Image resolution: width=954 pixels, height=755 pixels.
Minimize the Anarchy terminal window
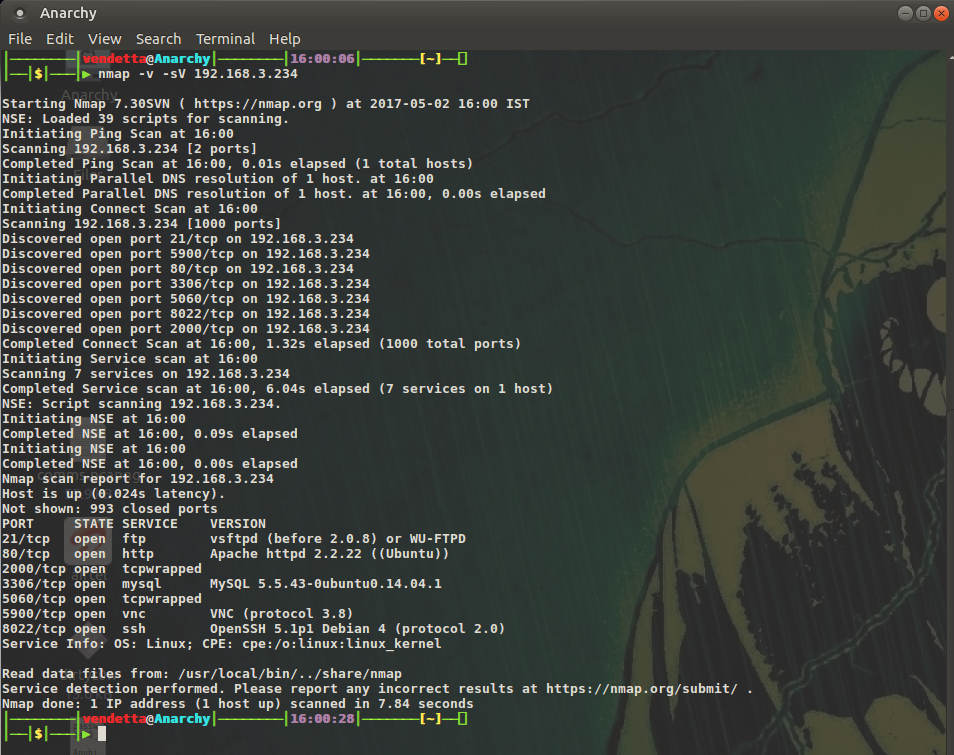tap(905, 13)
